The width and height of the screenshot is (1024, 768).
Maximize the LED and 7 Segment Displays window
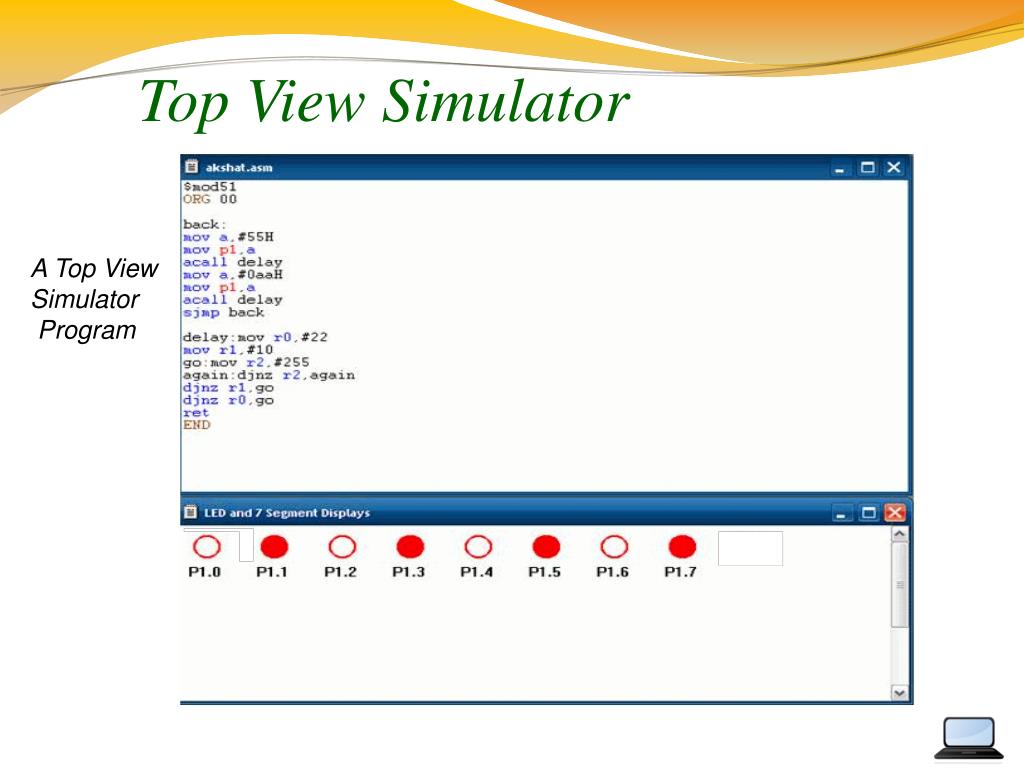click(x=868, y=513)
